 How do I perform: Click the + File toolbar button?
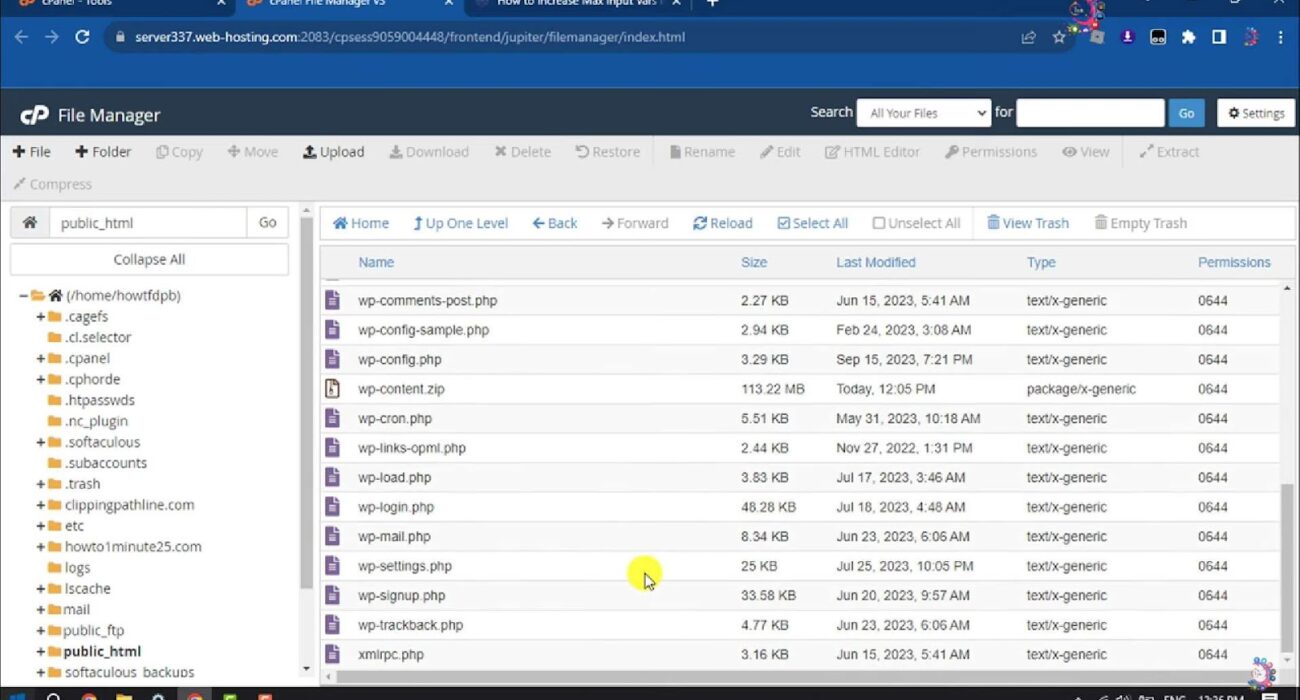tap(31, 152)
